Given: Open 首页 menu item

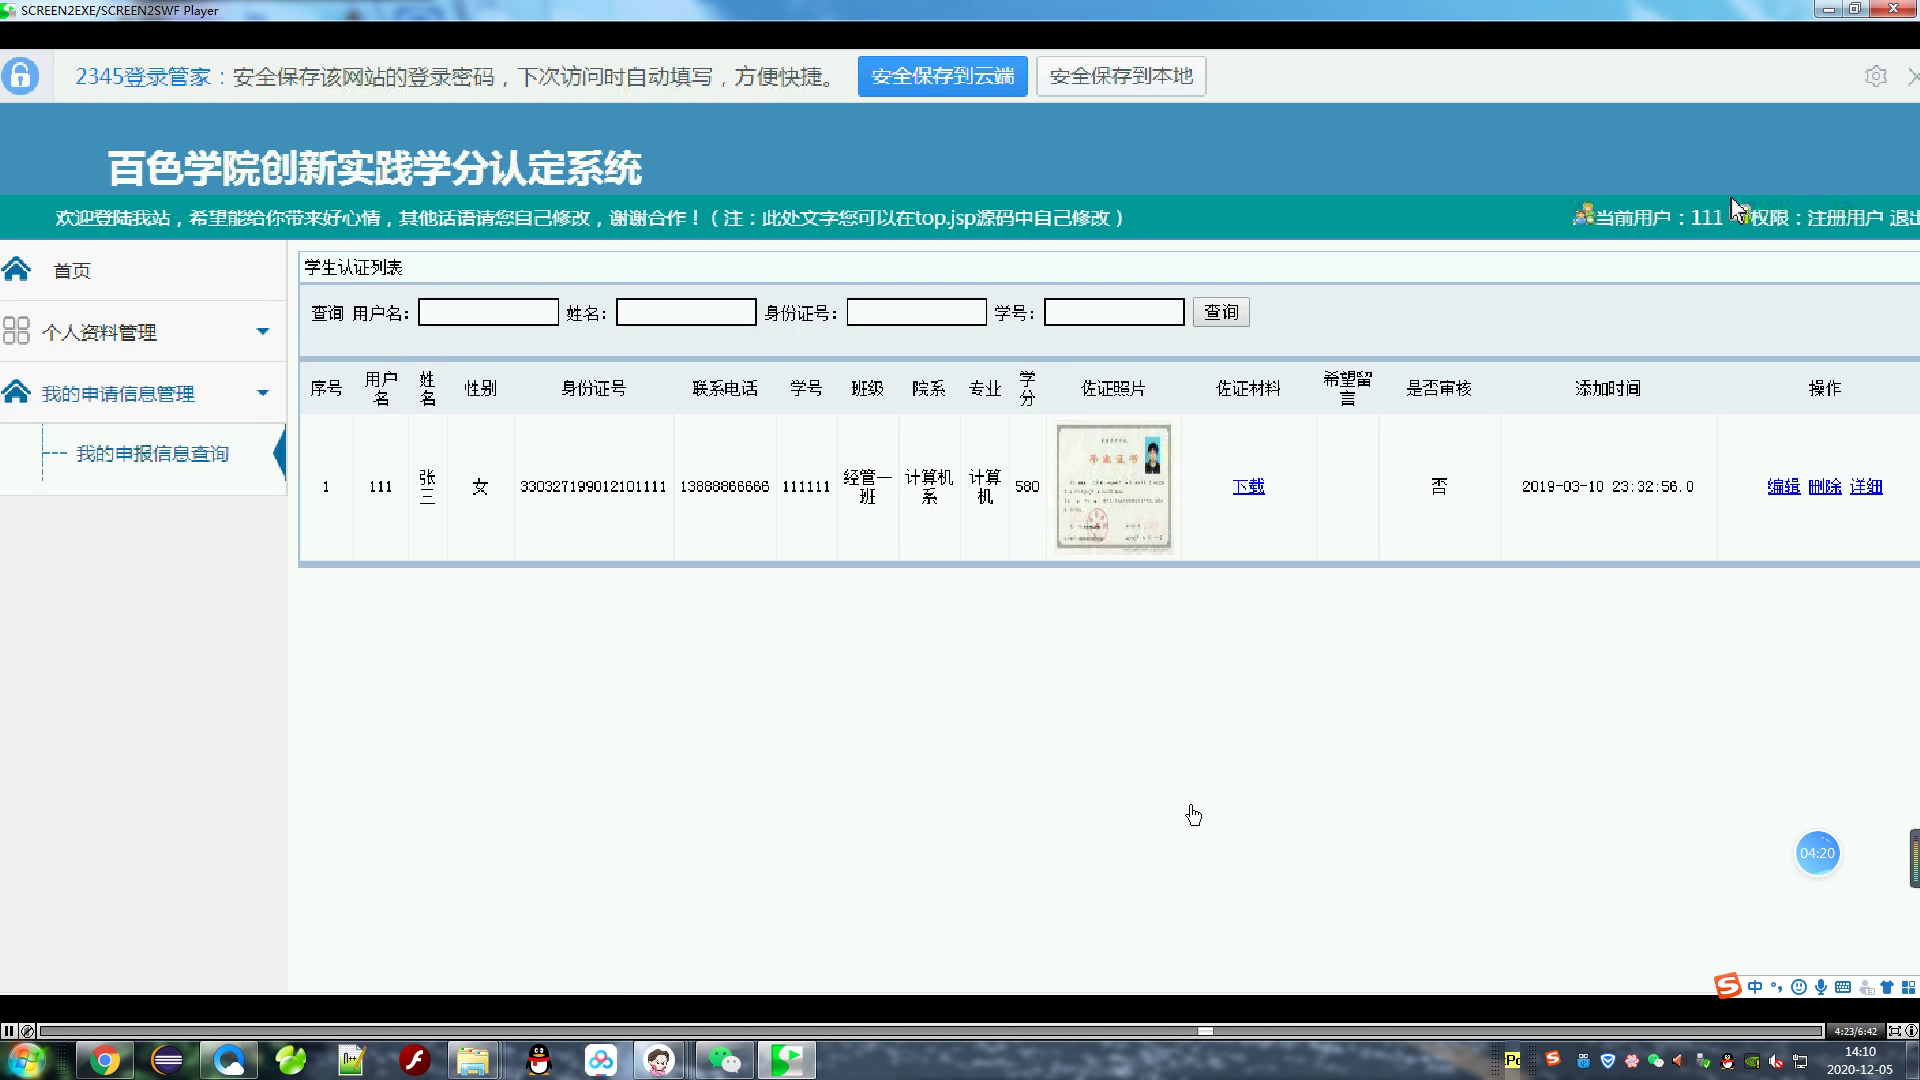Looking at the screenshot, I should pyautogui.click(x=72, y=270).
